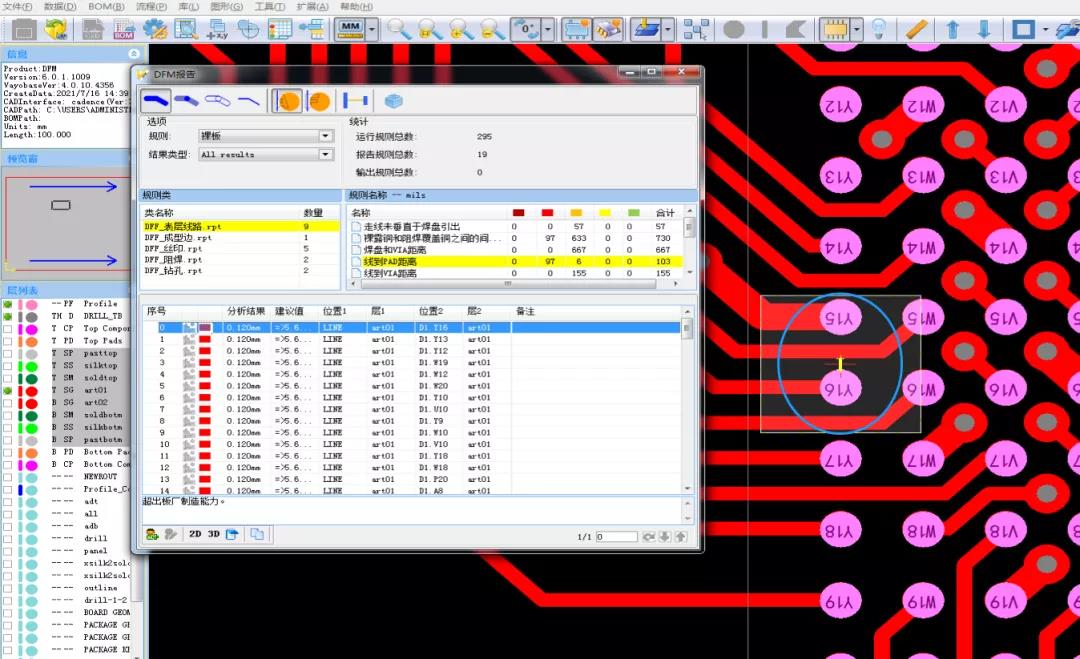The width and height of the screenshot is (1080, 659).
Task: Click the light bulb highlight icon
Action: [879, 29]
